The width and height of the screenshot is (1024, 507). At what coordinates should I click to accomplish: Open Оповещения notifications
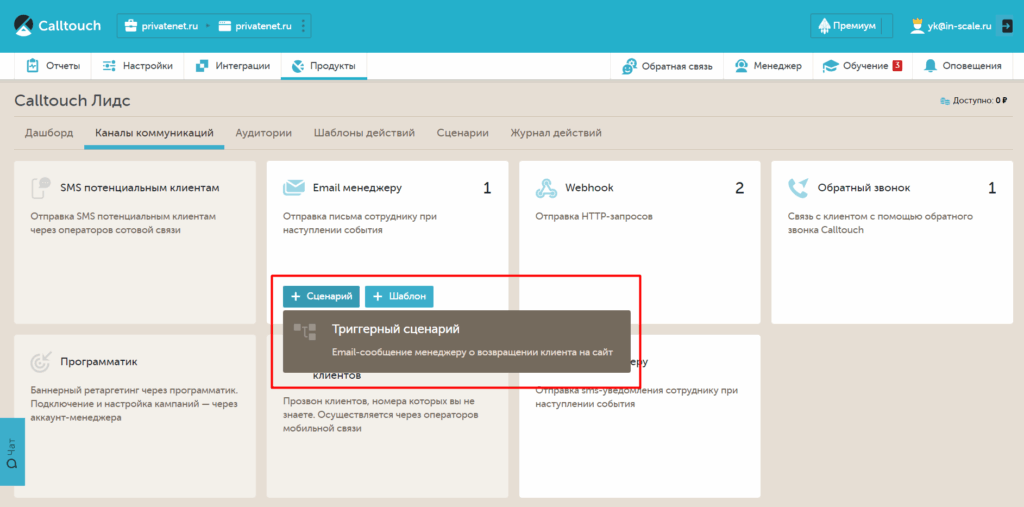[x=963, y=66]
